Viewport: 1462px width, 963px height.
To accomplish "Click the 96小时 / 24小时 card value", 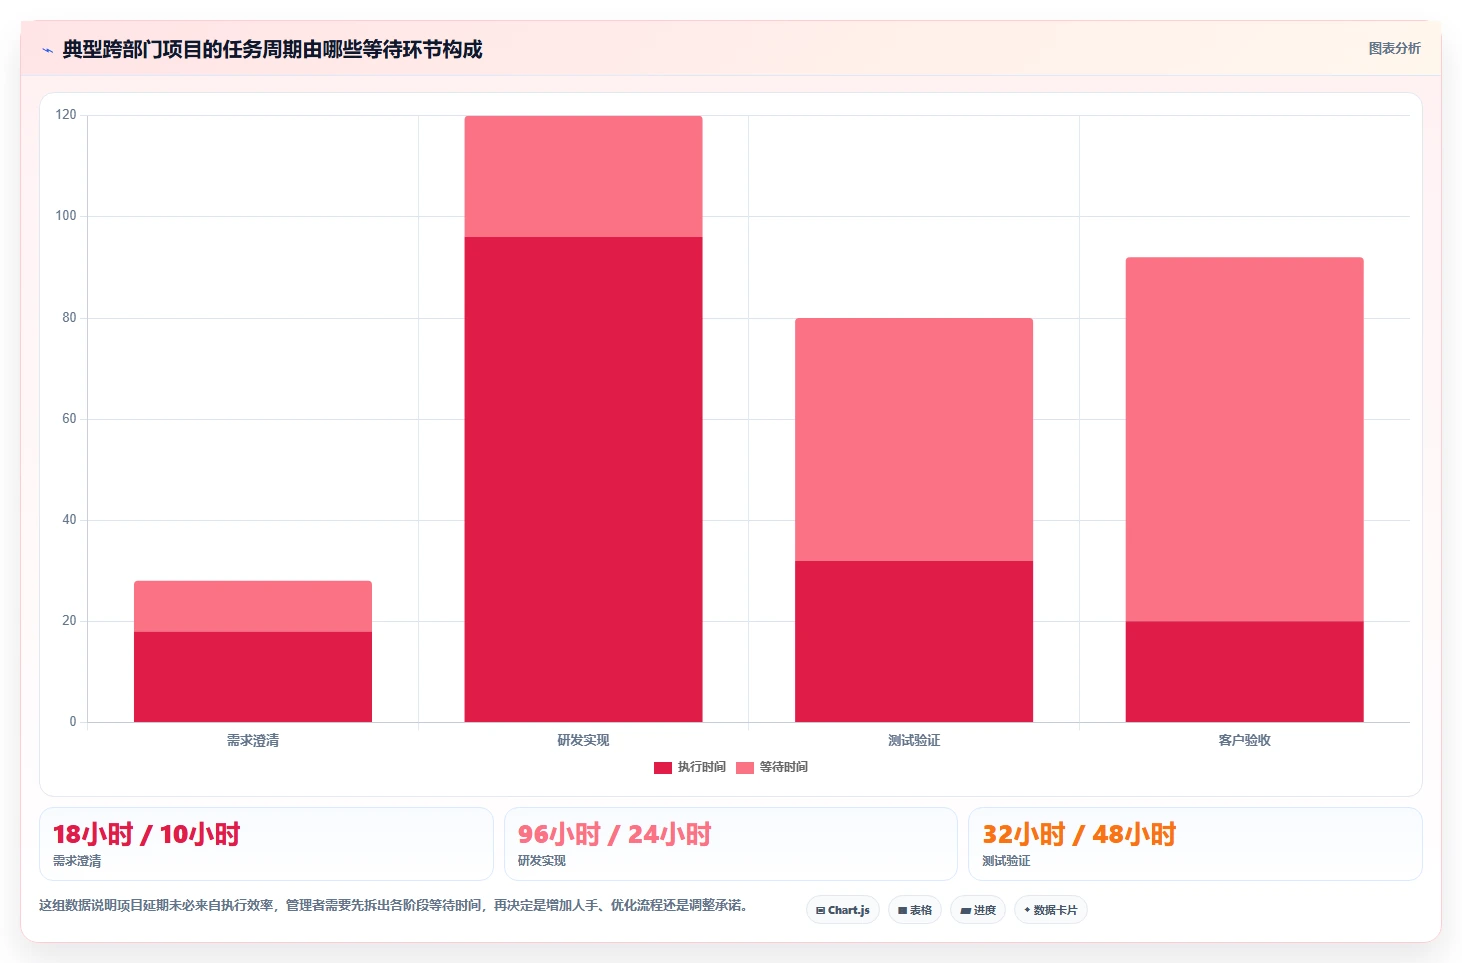I will (614, 834).
